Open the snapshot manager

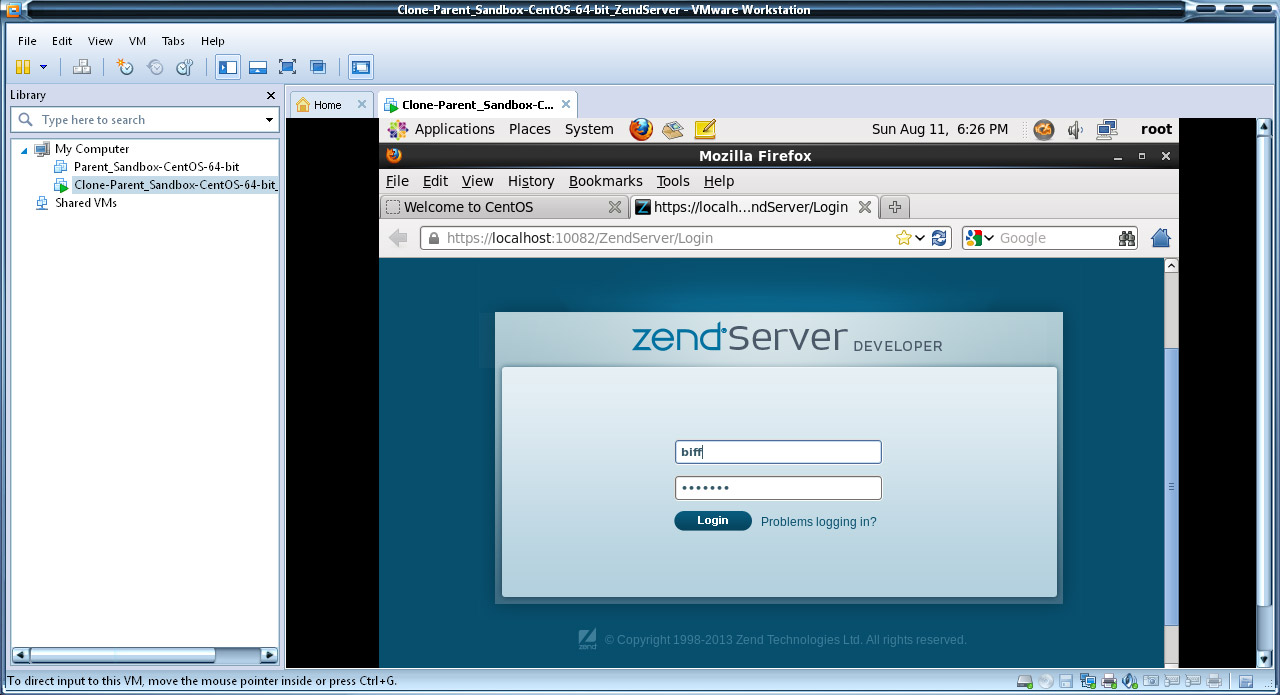(185, 67)
